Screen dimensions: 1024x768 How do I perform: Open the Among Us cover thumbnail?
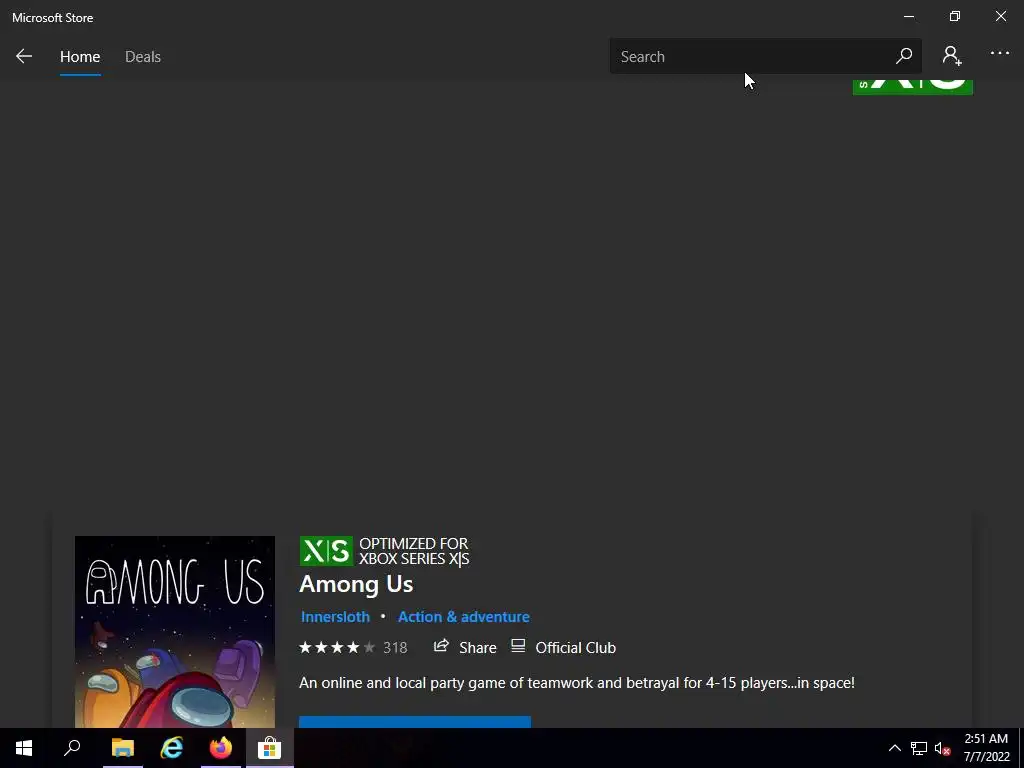pyautogui.click(x=175, y=632)
